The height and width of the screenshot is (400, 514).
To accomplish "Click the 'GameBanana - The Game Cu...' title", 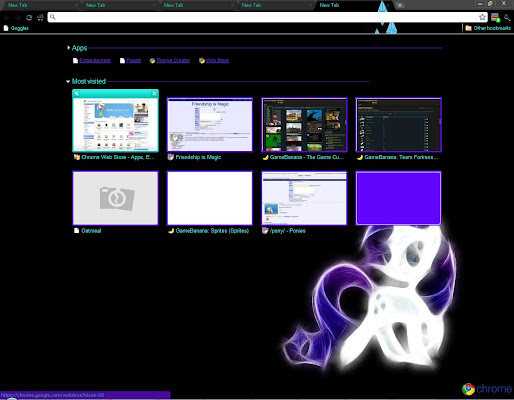I will pos(307,157).
